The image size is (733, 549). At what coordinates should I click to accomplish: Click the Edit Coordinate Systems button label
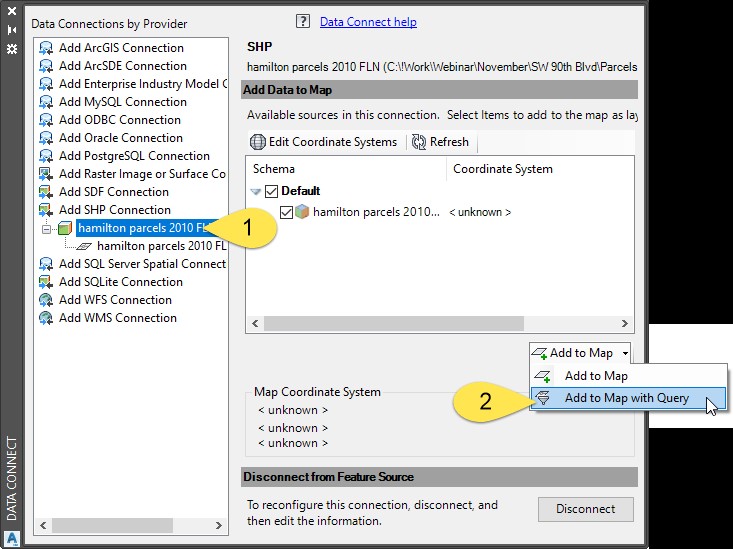(332, 142)
